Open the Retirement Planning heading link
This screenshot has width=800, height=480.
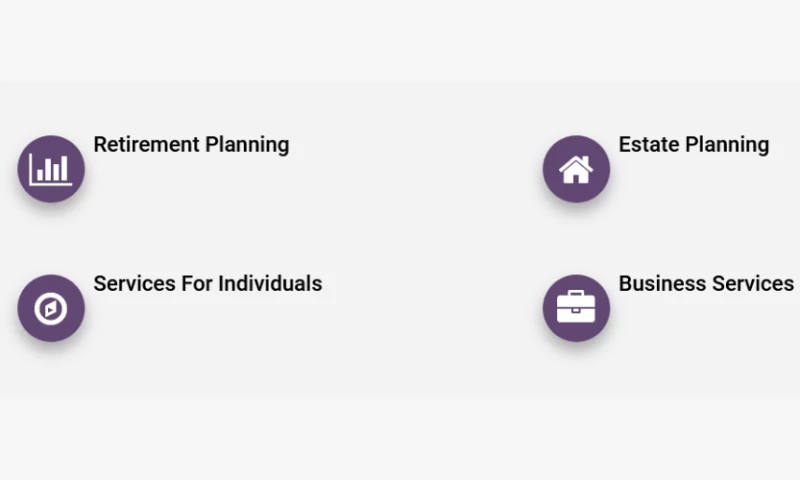click(x=191, y=145)
